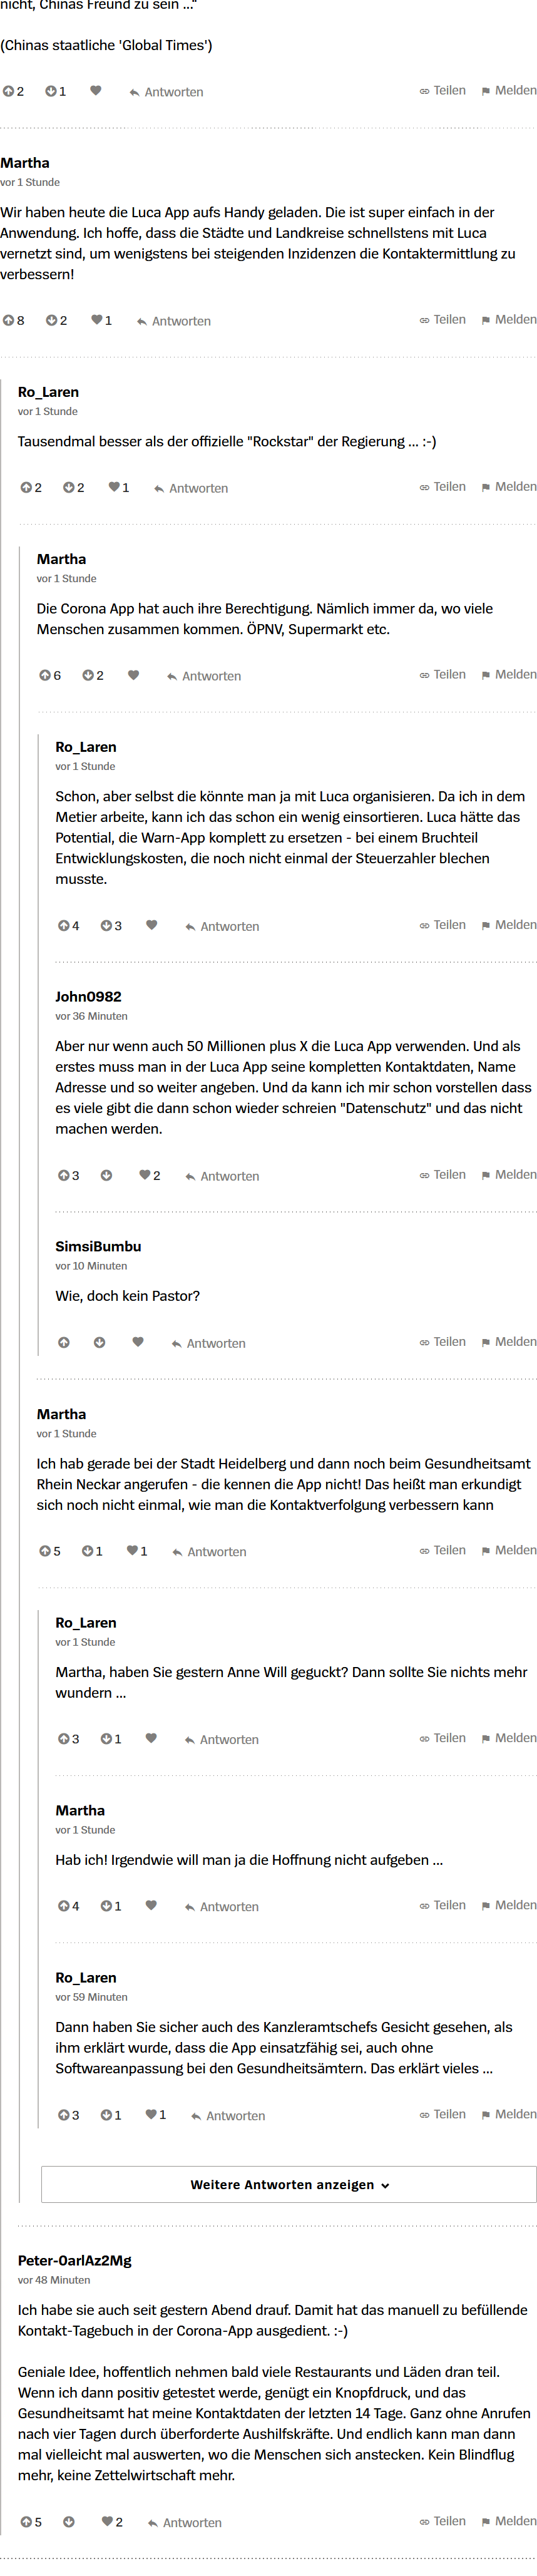Open Peter-0arlAz2Mg's username profile
This screenshot has width=537, height=2576.
pos(75,2260)
